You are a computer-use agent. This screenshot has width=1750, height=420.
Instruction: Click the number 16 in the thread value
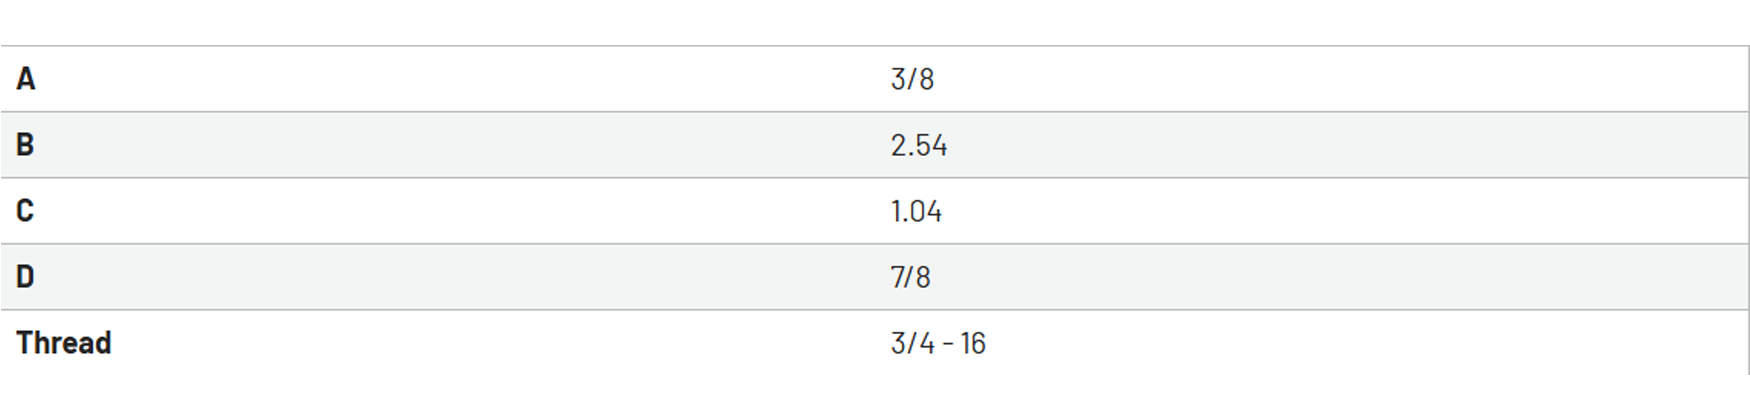pyautogui.click(x=973, y=343)
